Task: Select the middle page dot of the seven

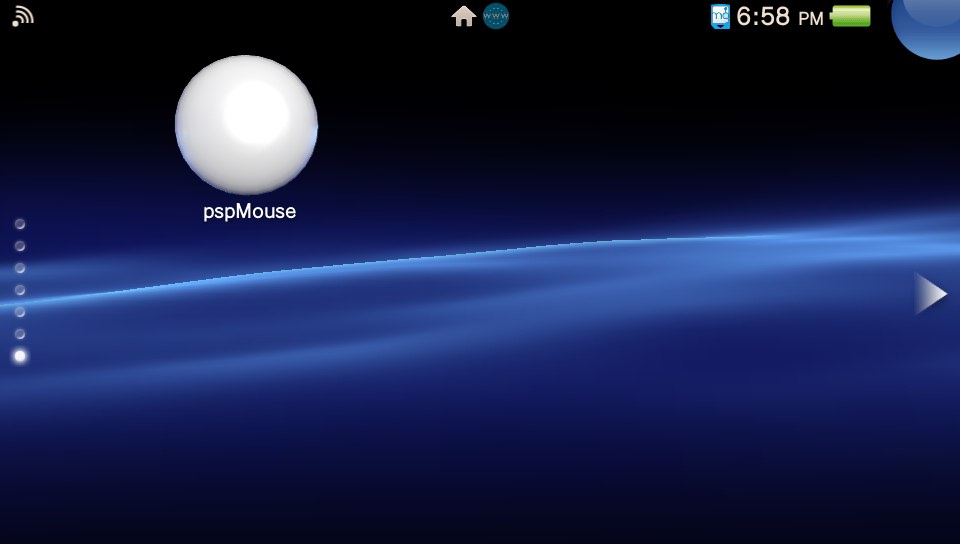Action: [x=20, y=290]
